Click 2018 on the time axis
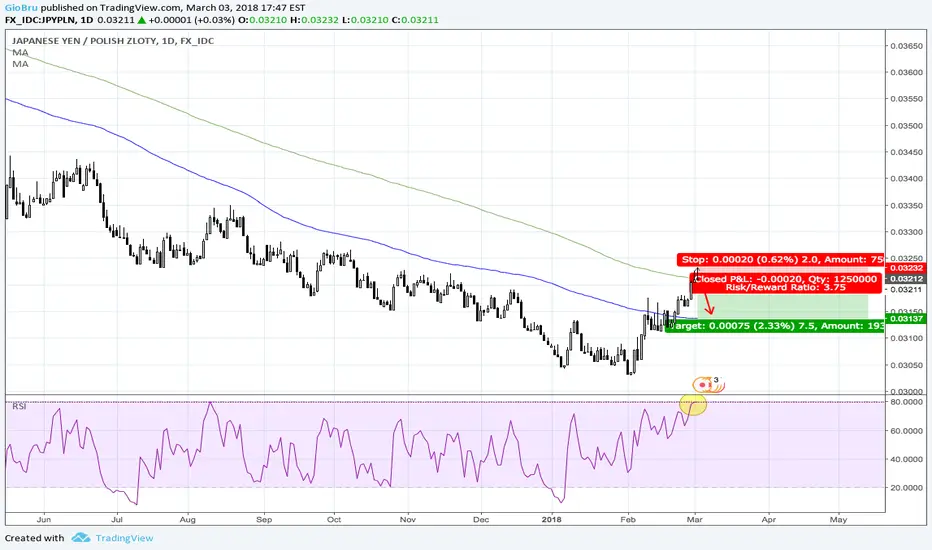This screenshot has height=550, width=932. point(552,519)
